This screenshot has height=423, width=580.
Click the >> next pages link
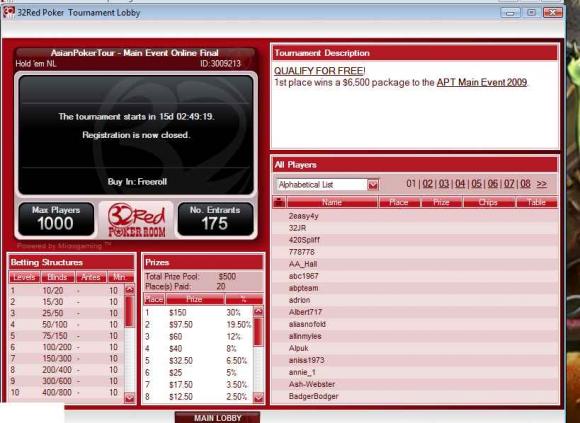coord(542,184)
